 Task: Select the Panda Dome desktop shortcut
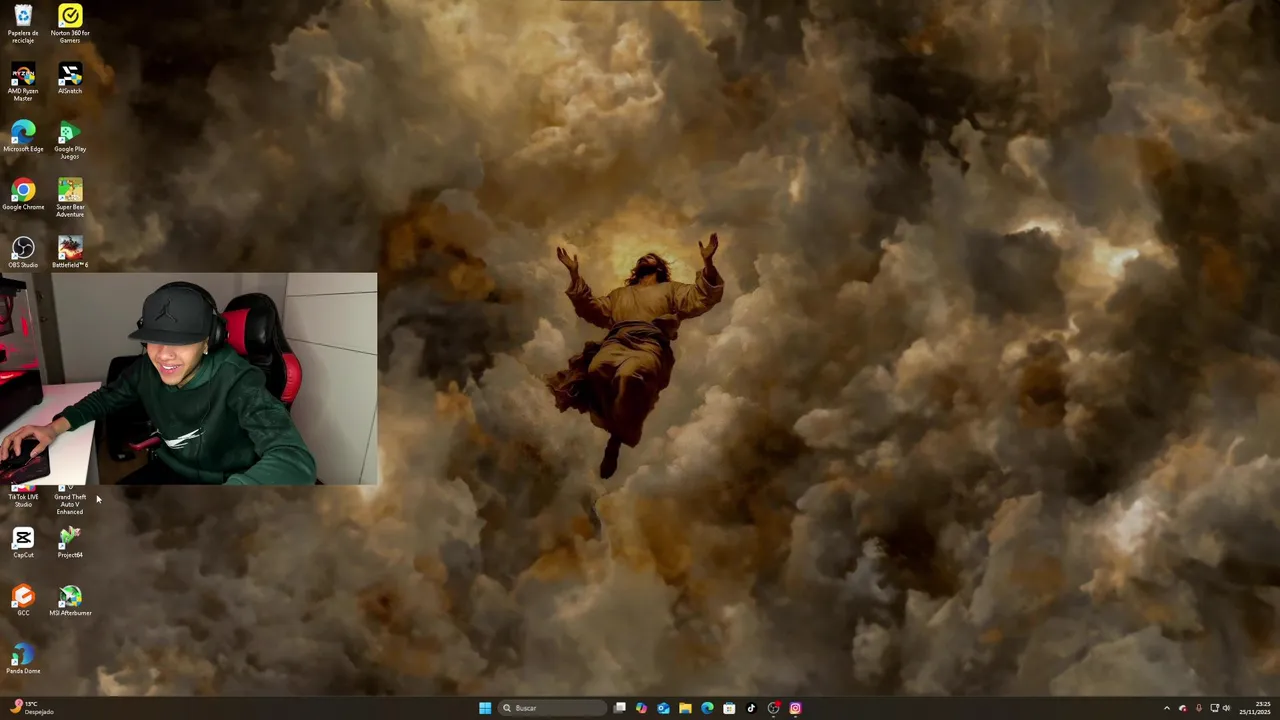pos(23,659)
